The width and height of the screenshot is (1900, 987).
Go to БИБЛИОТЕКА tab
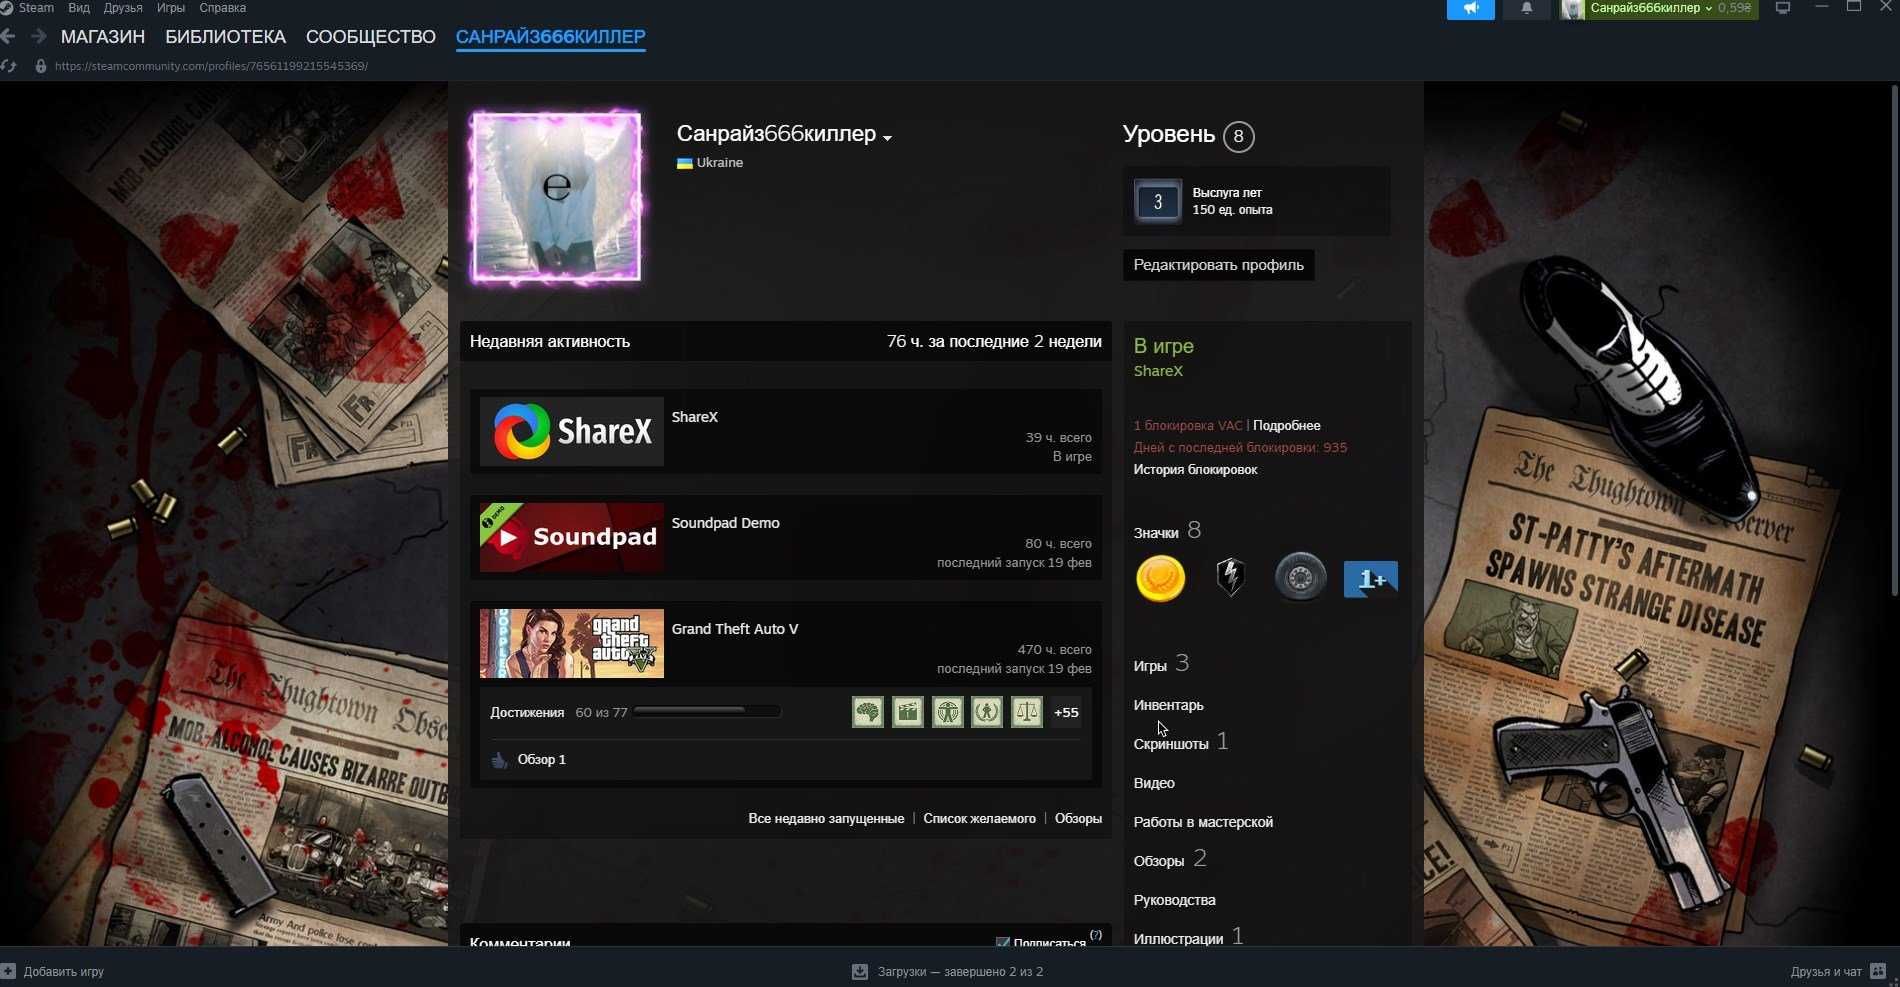coord(225,37)
